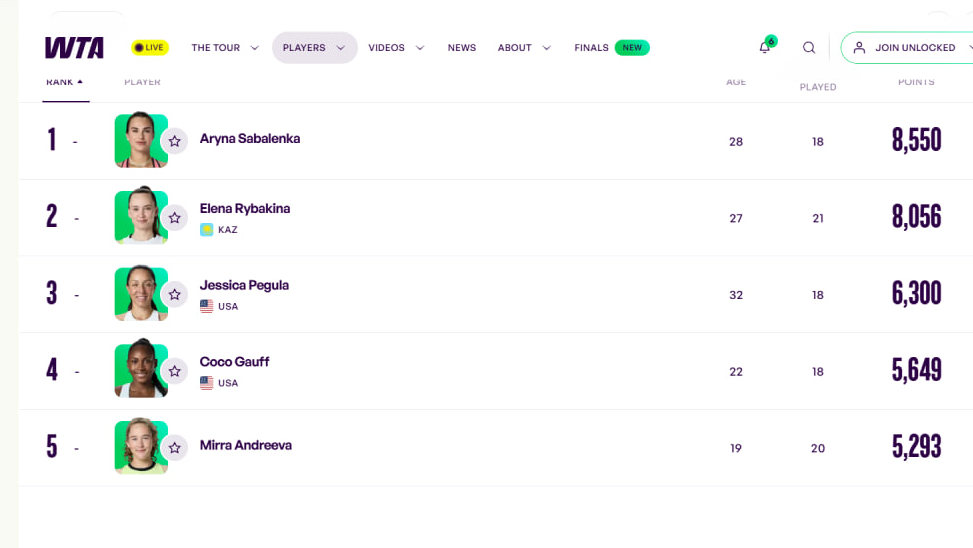Screen dimensions: 973x548
Task: Click Kazakhstan flag by Rybakina
Action: coord(207,230)
